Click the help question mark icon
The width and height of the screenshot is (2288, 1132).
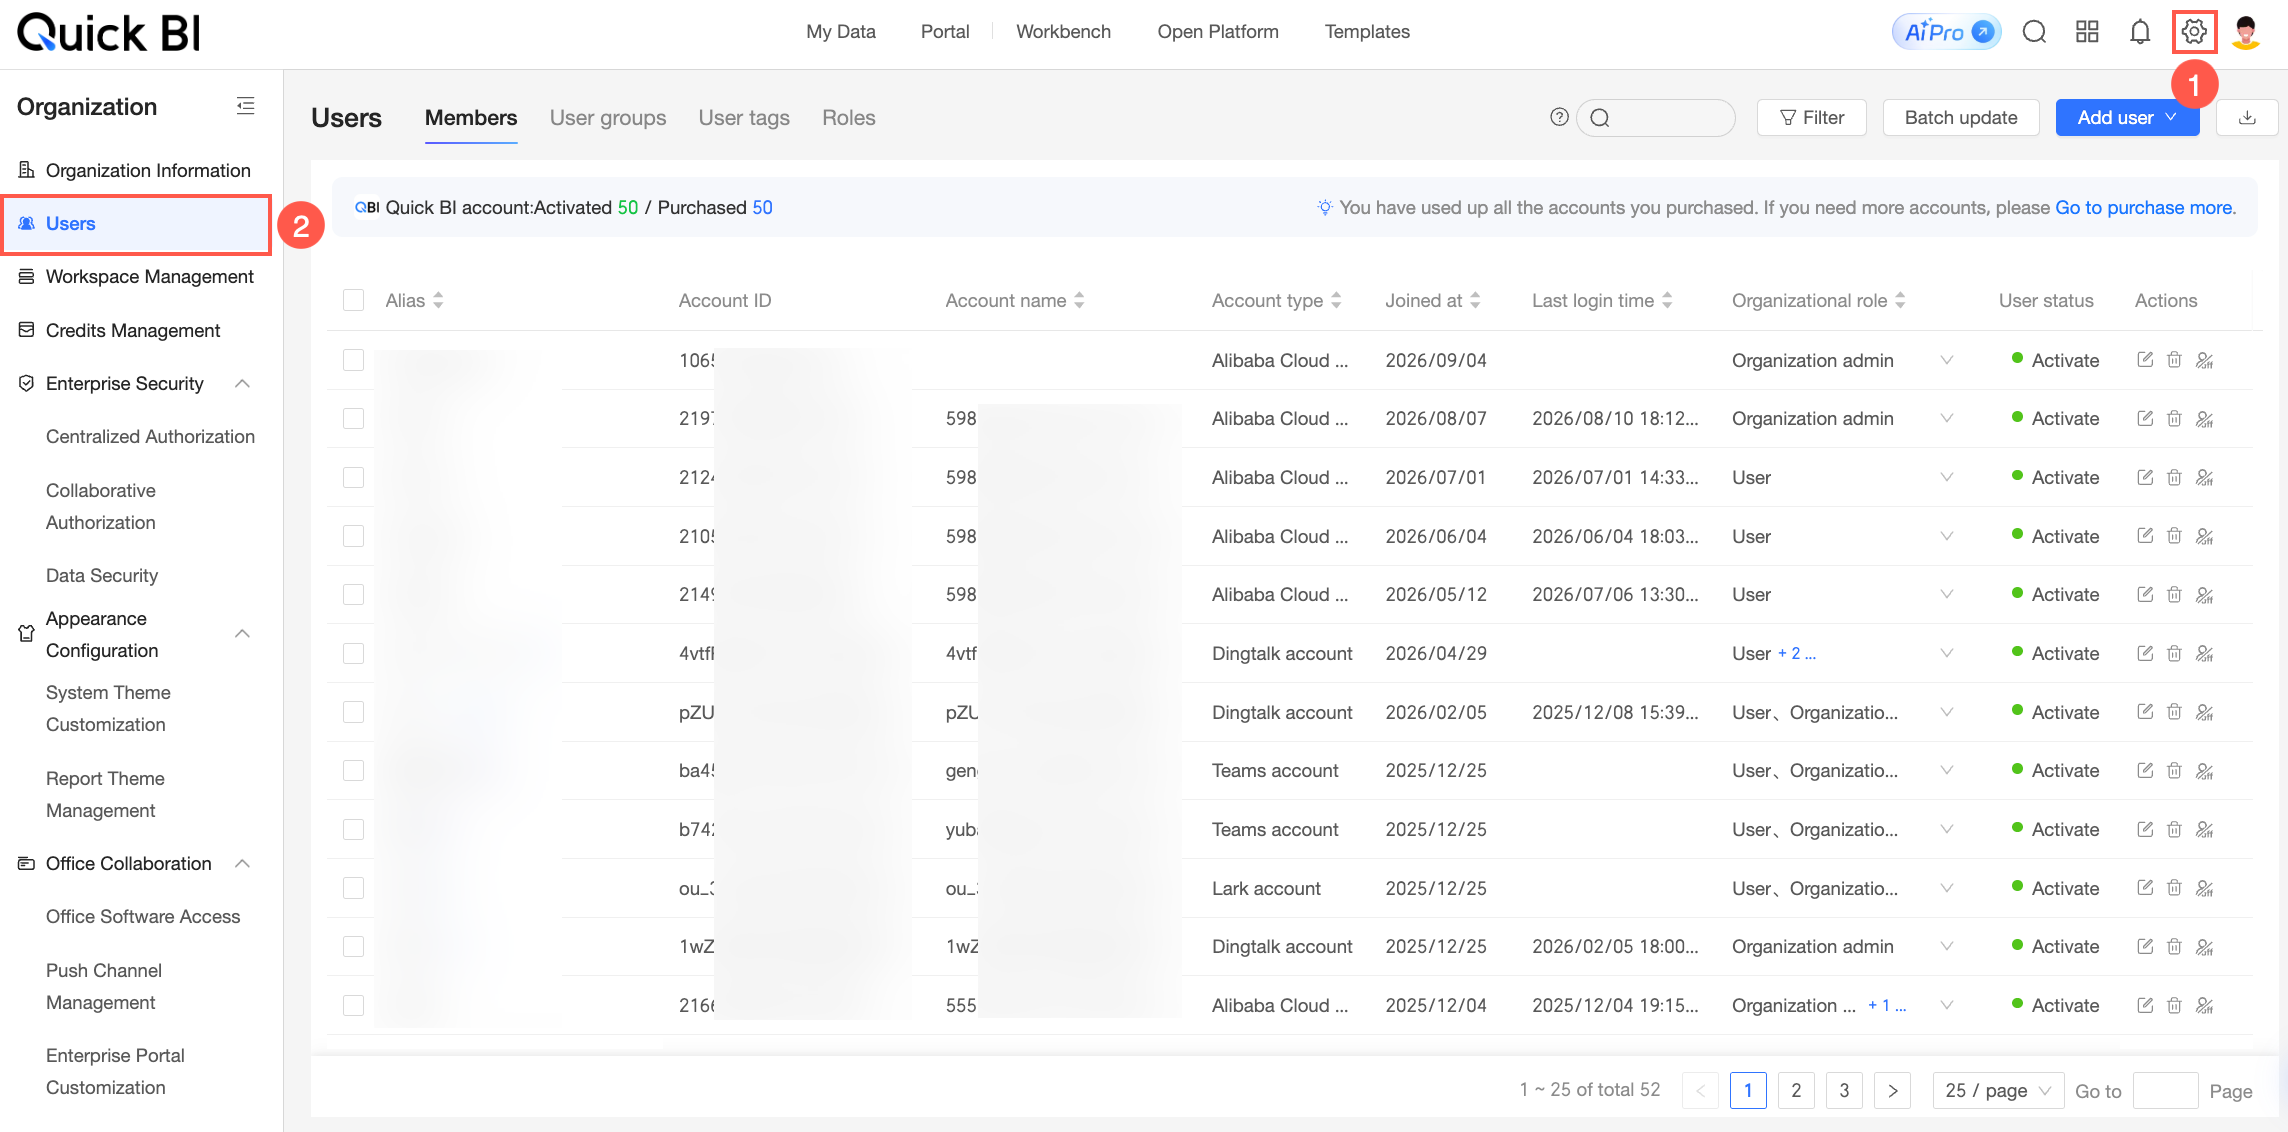1558,117
